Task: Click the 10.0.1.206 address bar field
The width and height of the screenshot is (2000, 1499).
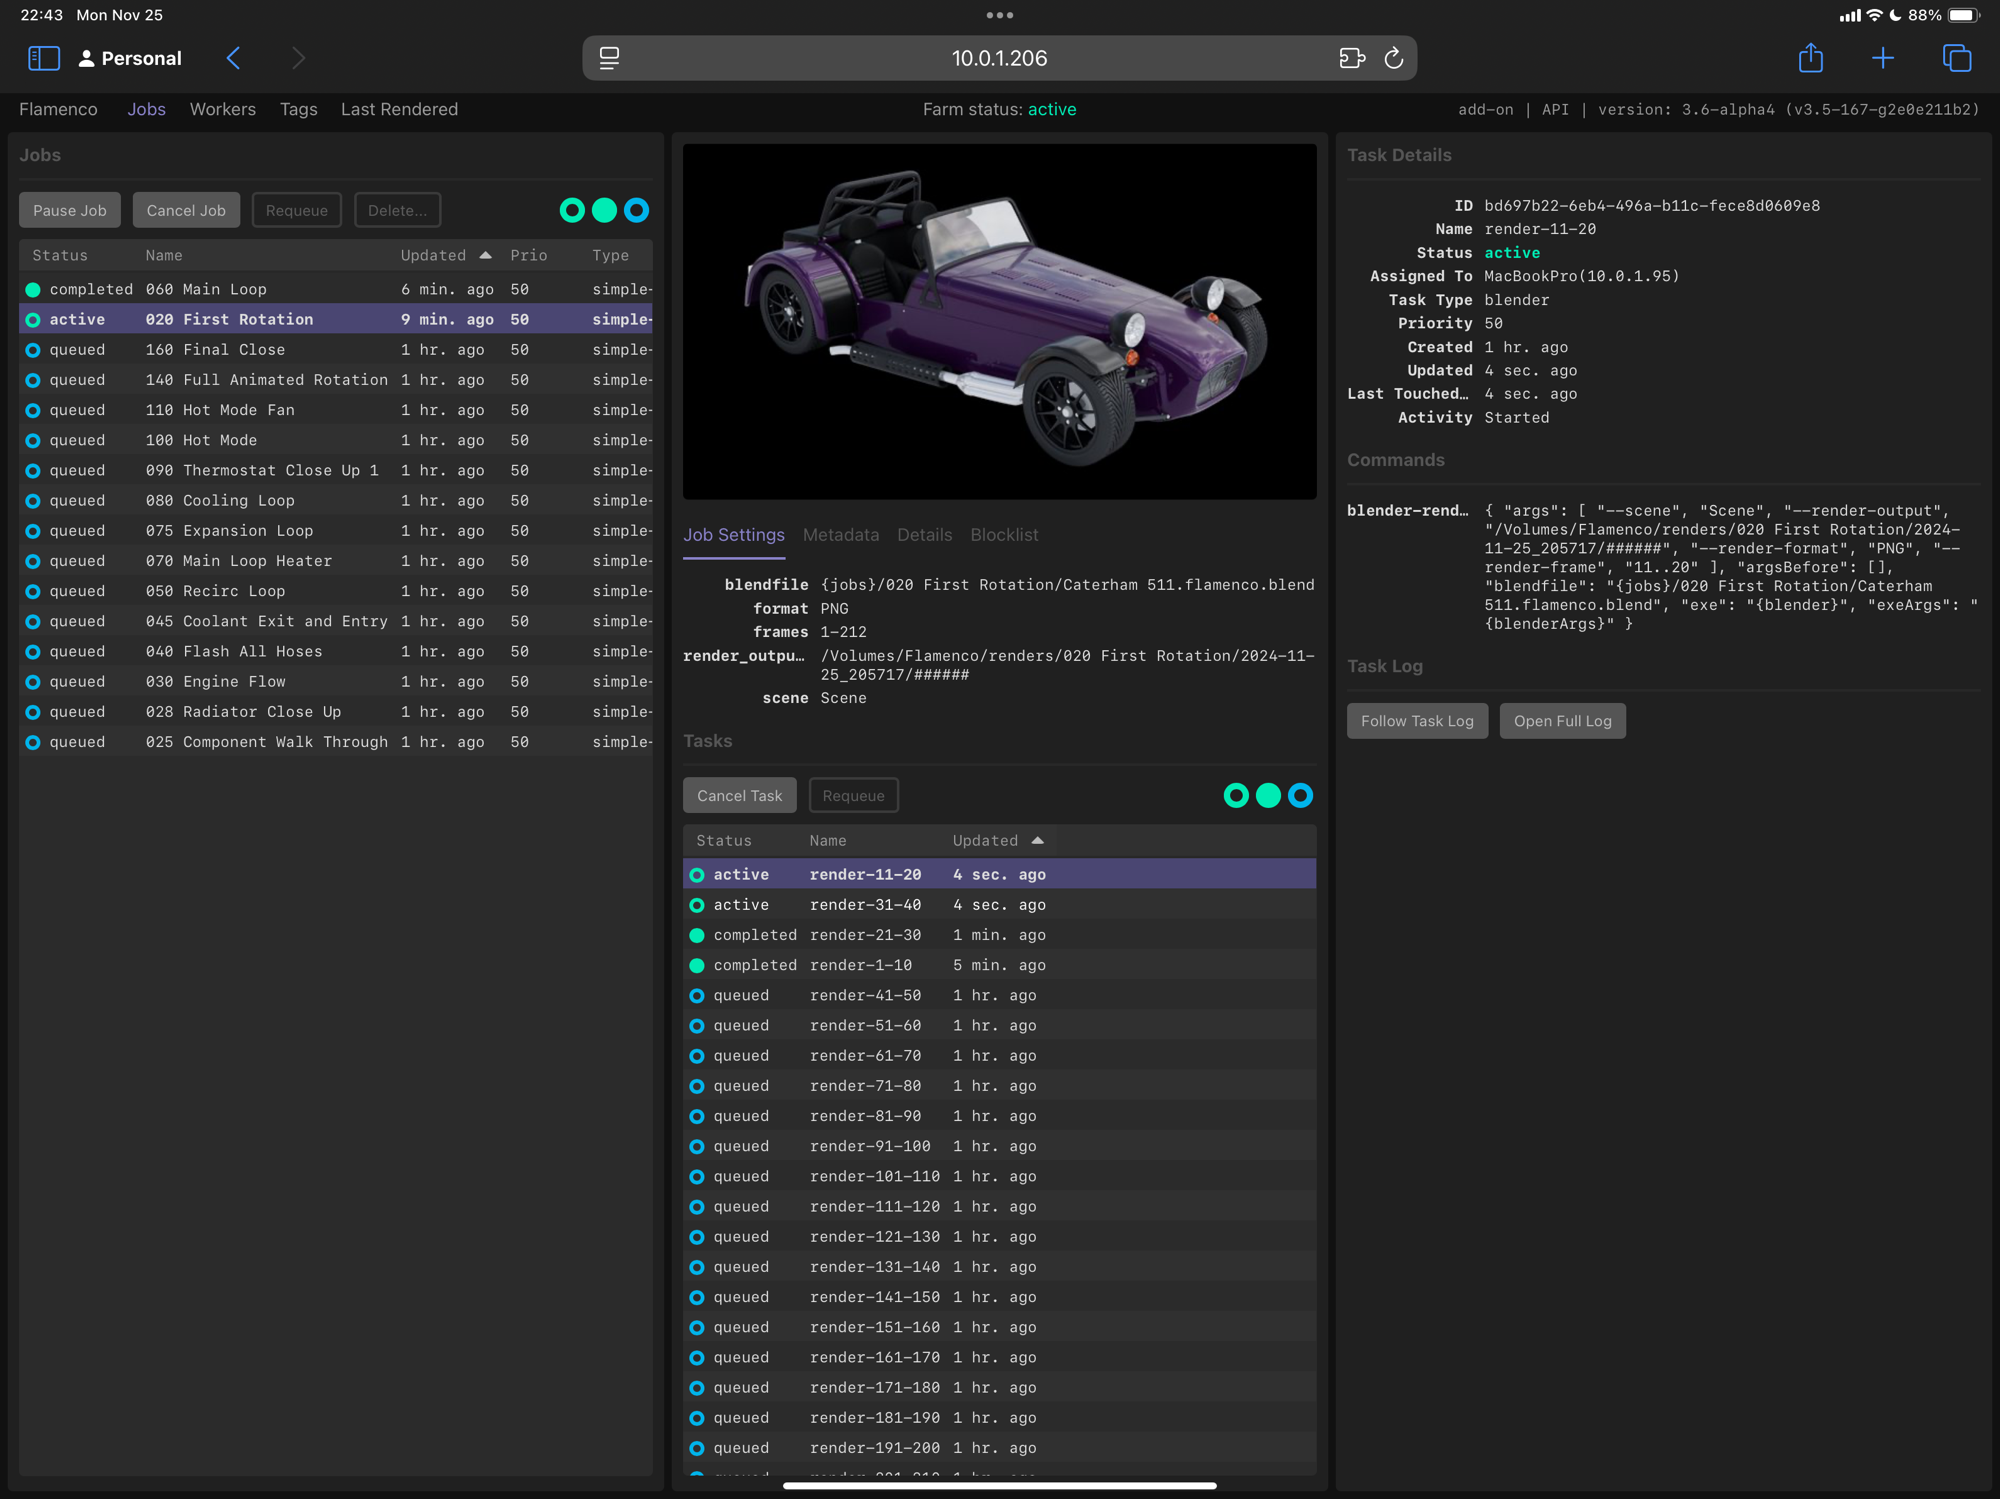Action: (1000, 58)
